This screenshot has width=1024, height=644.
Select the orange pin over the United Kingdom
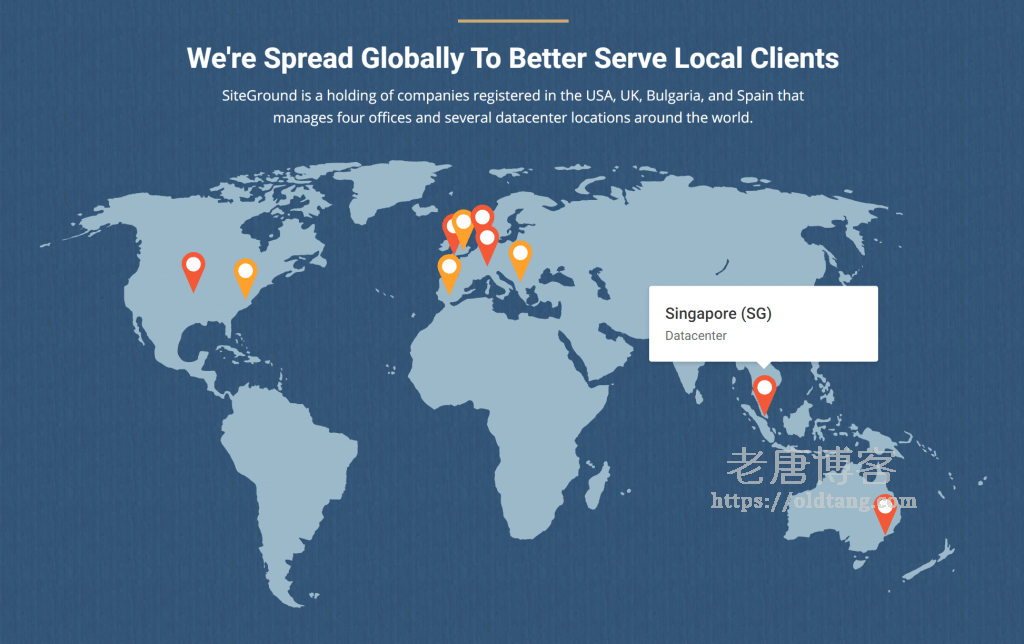[x=463, y=224]
